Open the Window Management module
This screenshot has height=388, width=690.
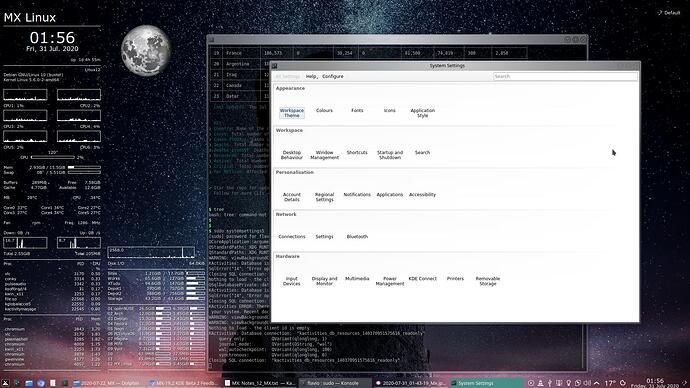click(x=324, y=155)
